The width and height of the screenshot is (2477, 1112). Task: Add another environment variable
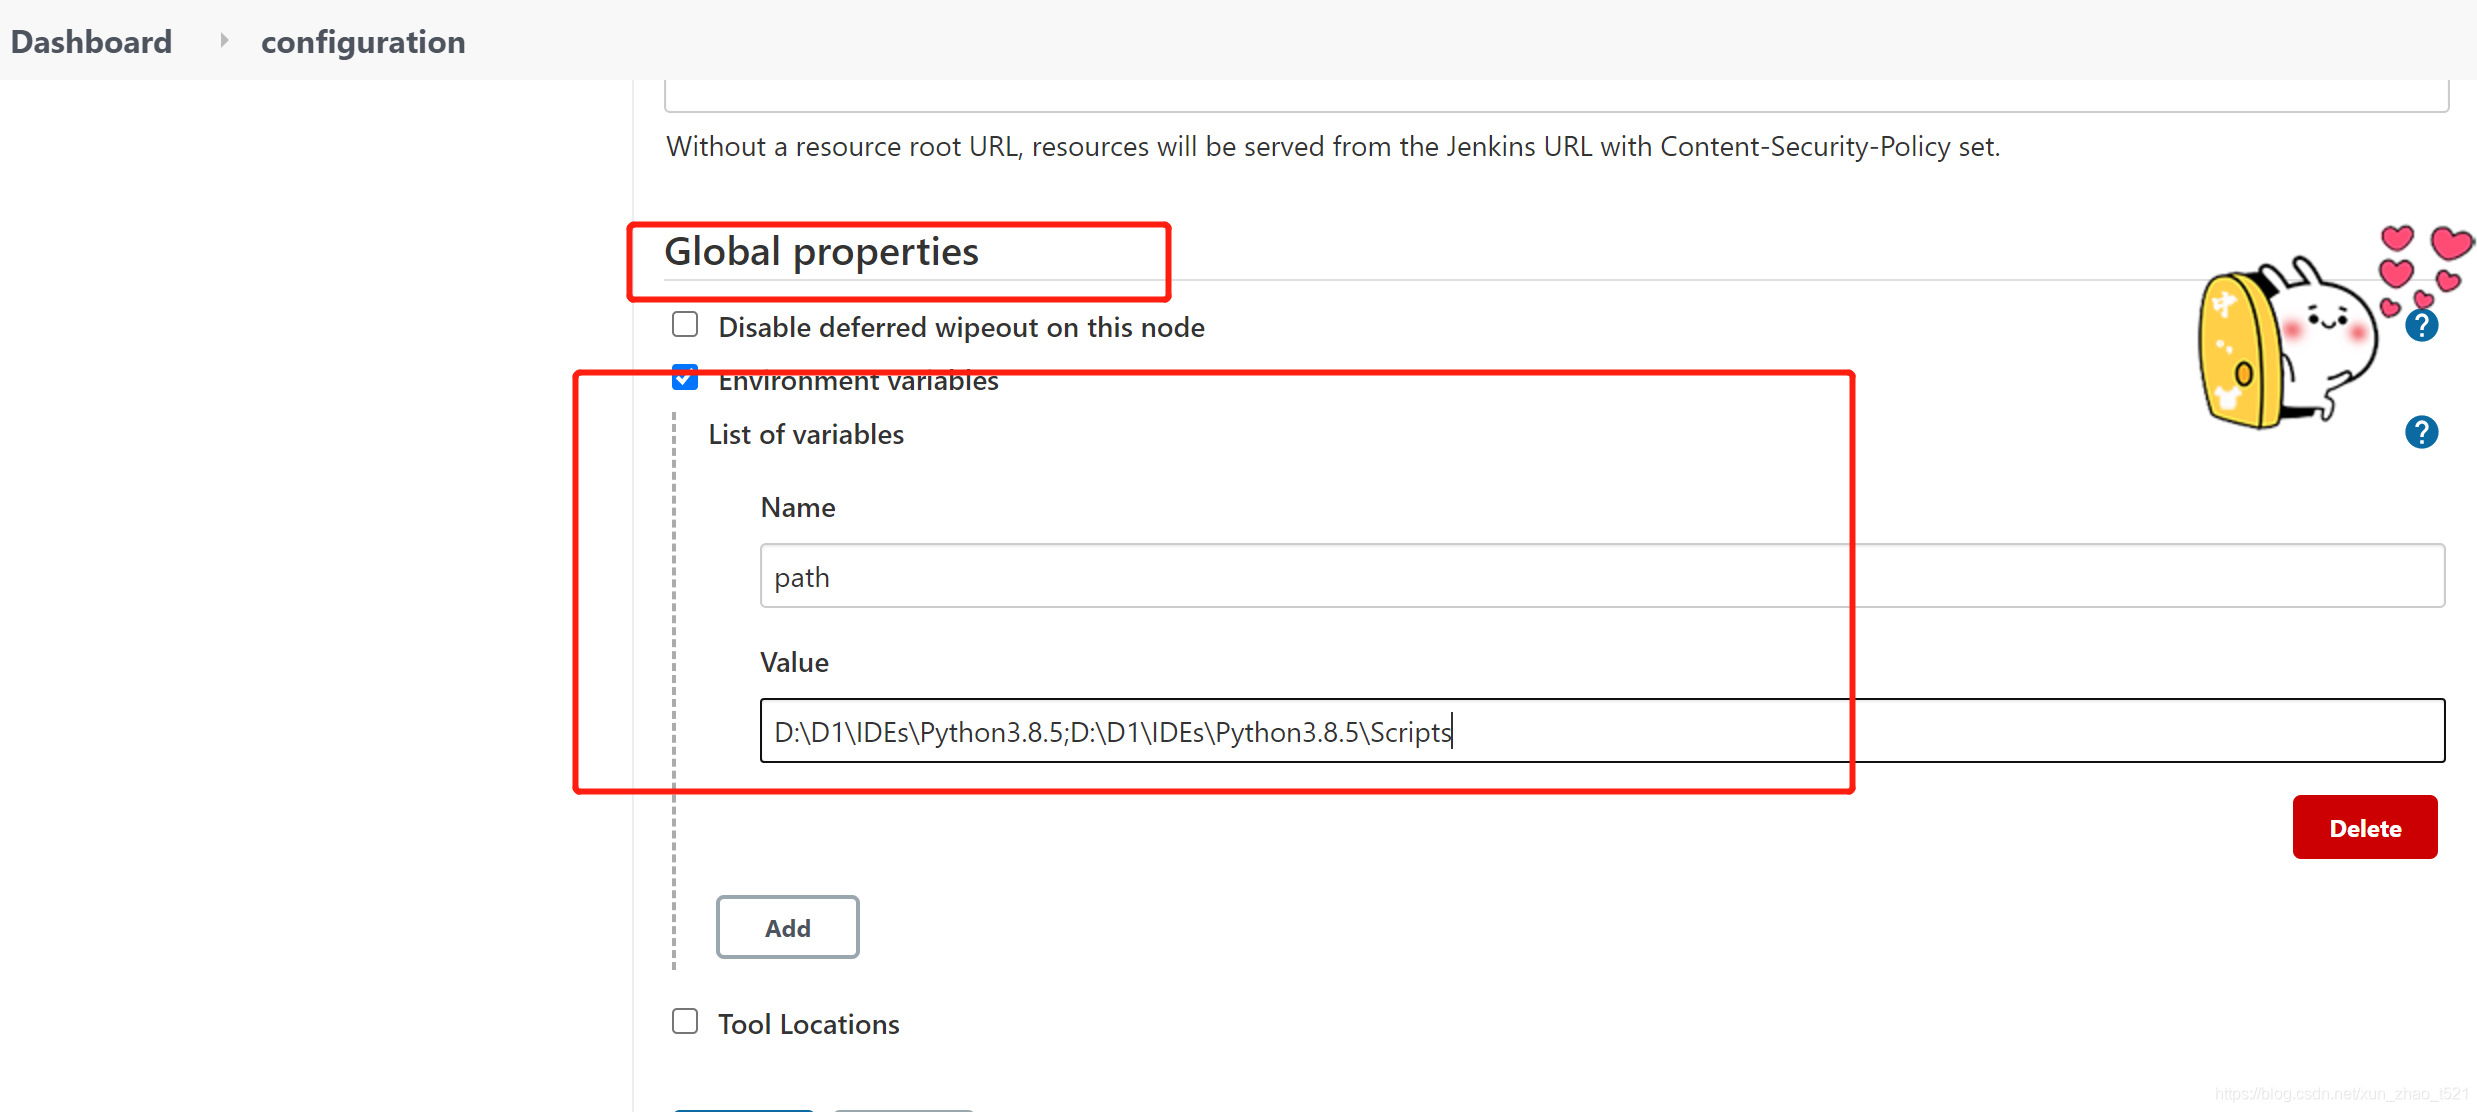click(x=787, y=927)
